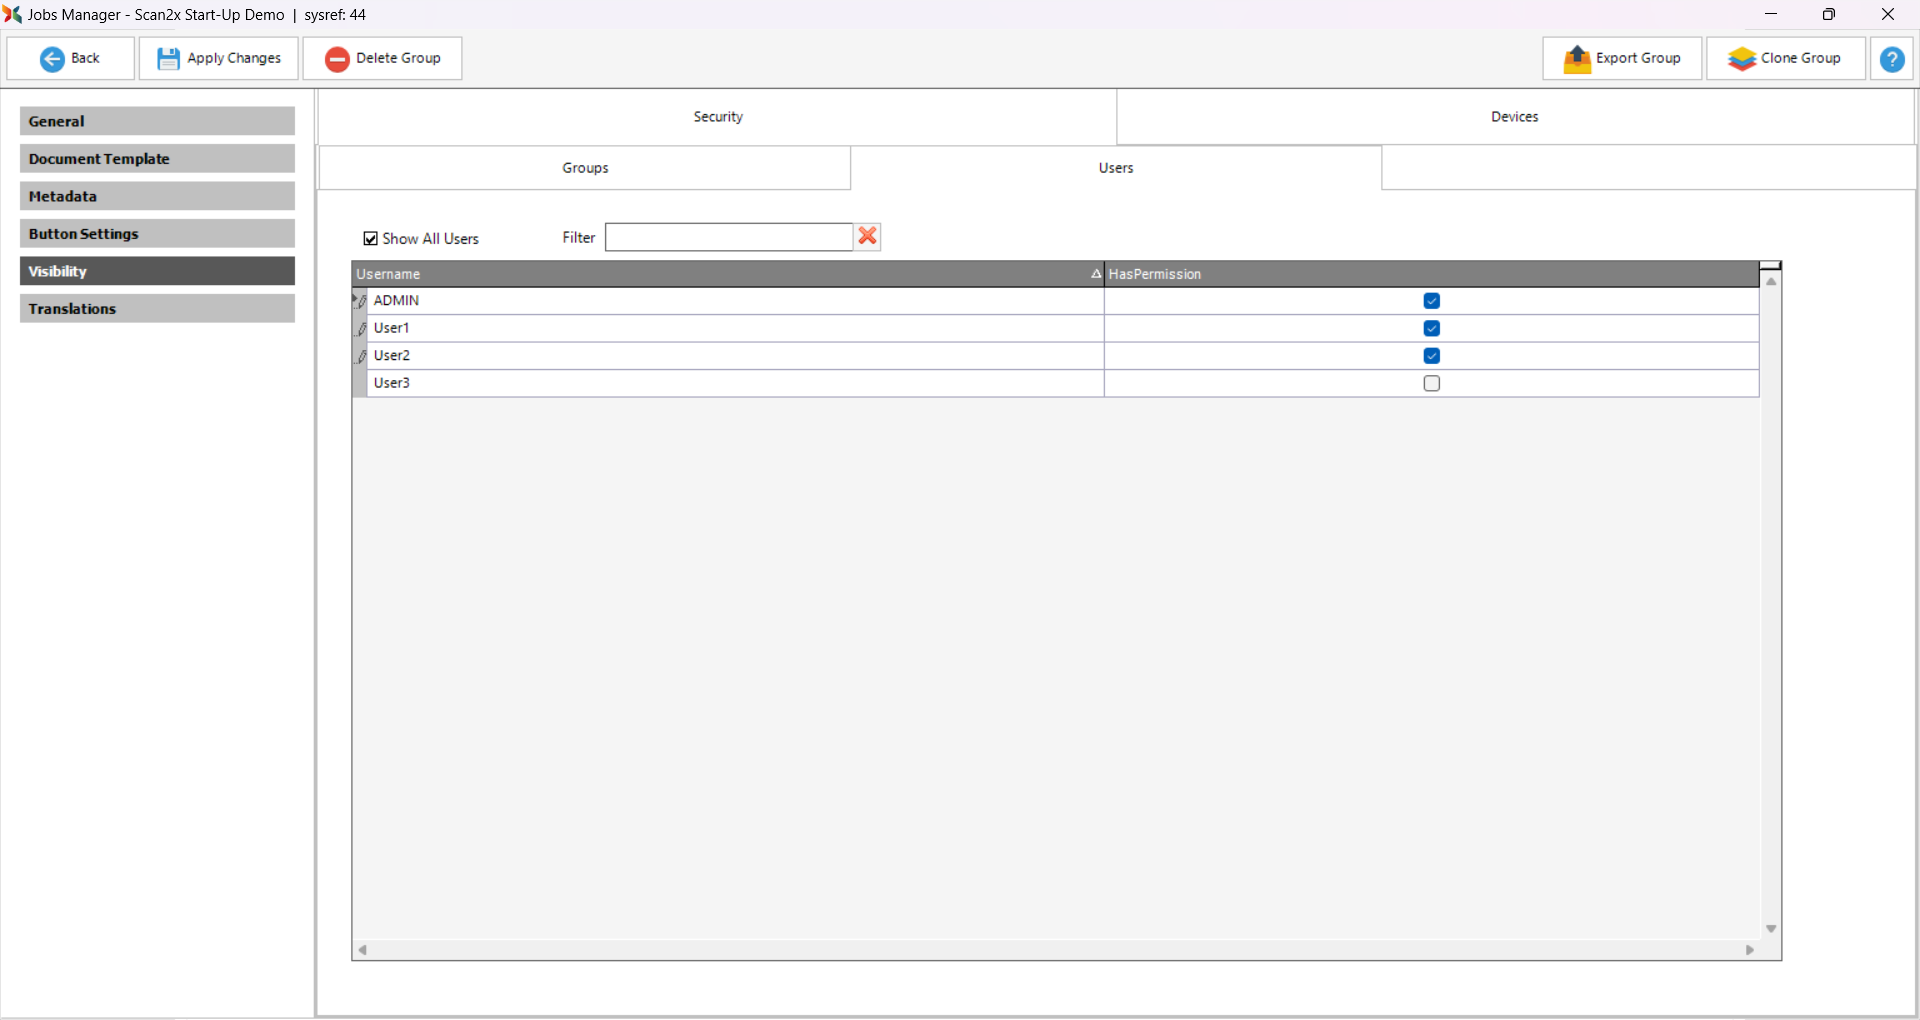Click the red Delete Group icon
This screenshot has width=1920, height=1020.
(x=337, y=59)
